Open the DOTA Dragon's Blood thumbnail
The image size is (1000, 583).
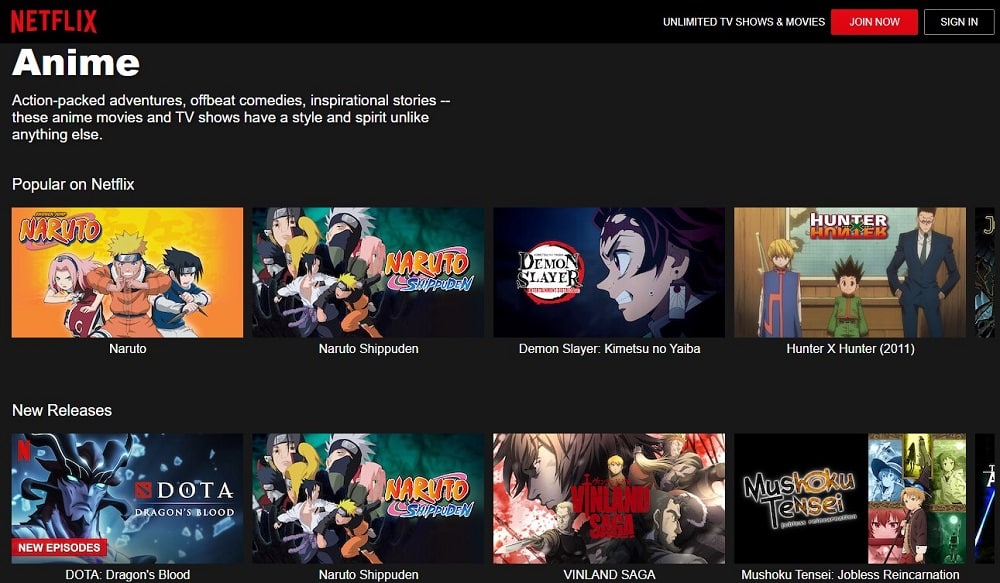[128, 499]
